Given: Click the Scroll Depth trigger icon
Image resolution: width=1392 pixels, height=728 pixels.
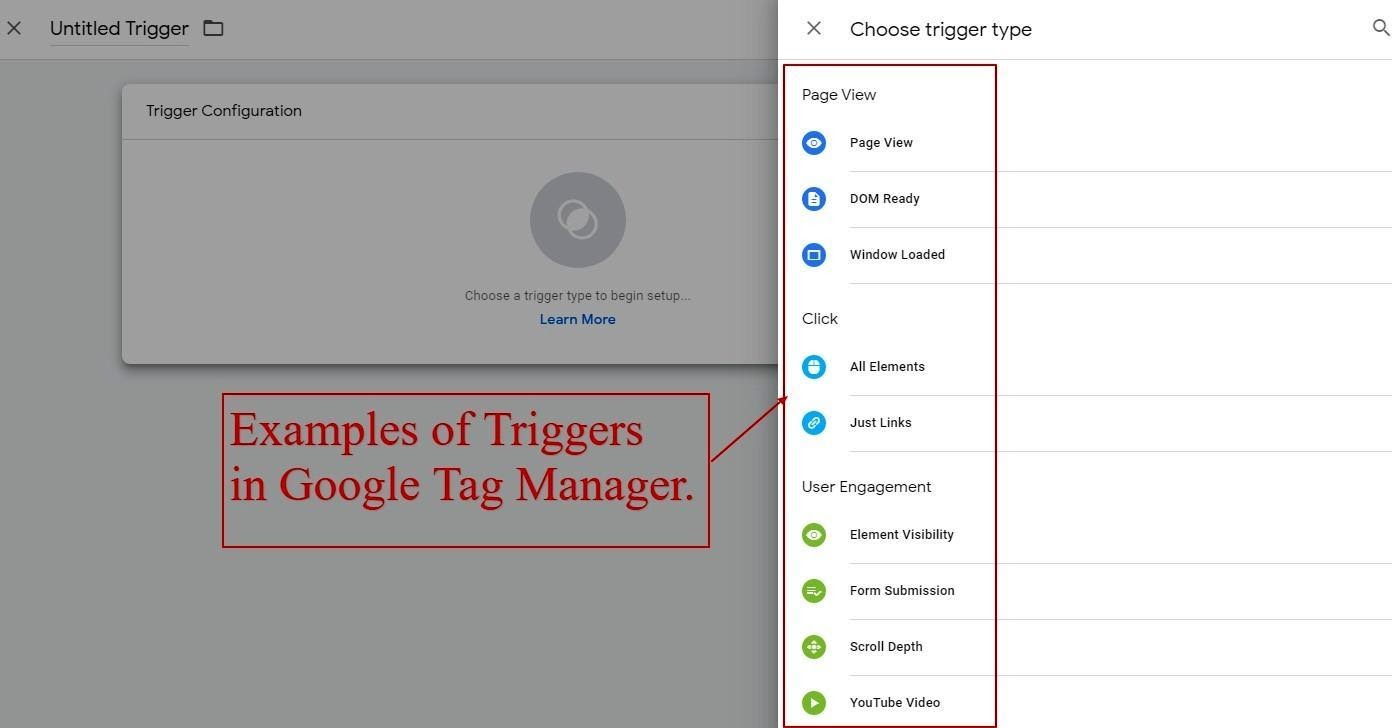Looking at the screenshot, I should pyautogui.click(x=813, y=647).
